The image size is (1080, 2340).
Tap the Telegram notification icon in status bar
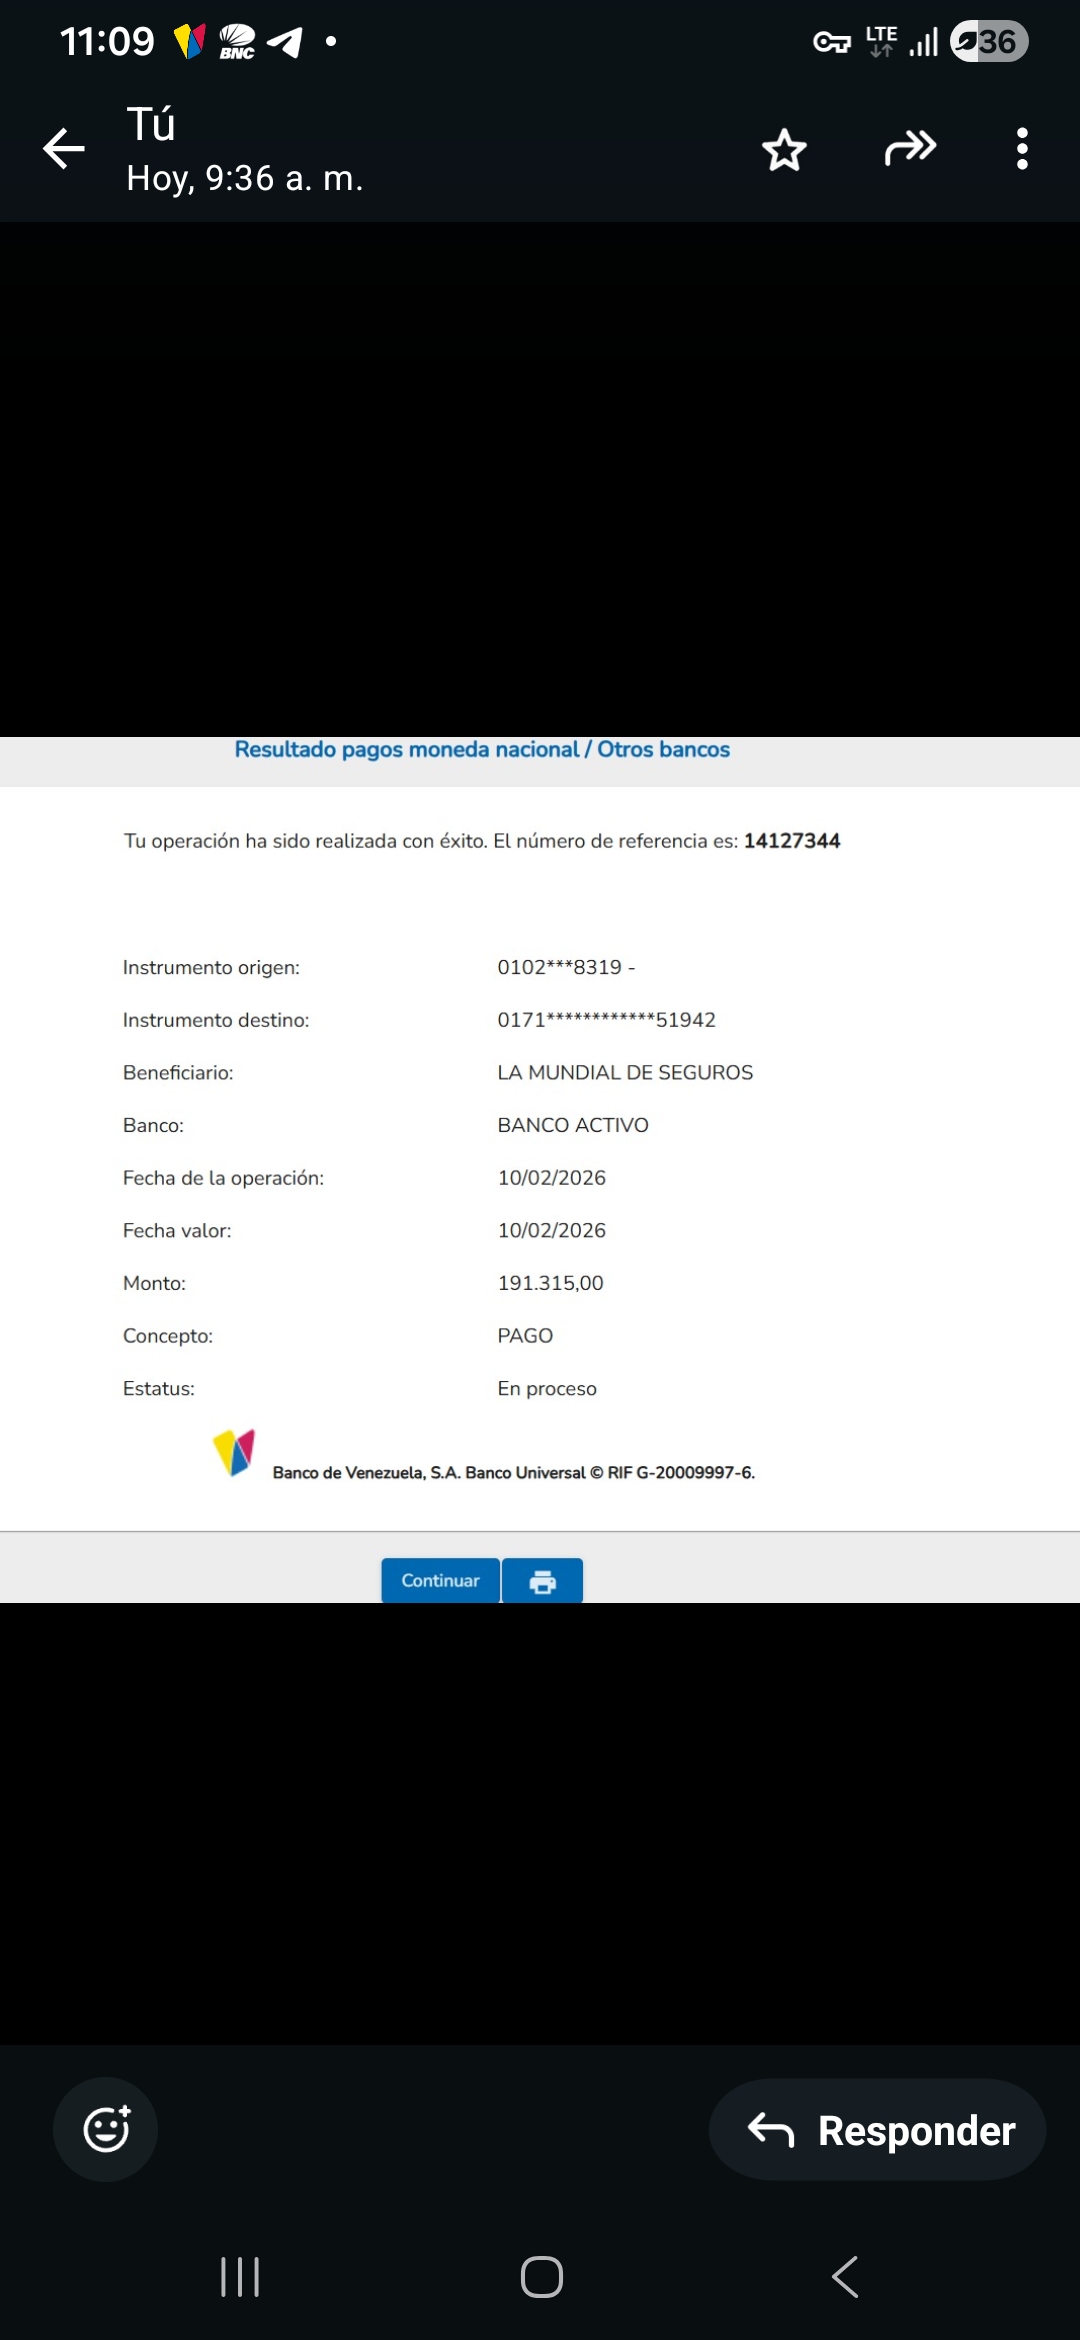(285, 42)
